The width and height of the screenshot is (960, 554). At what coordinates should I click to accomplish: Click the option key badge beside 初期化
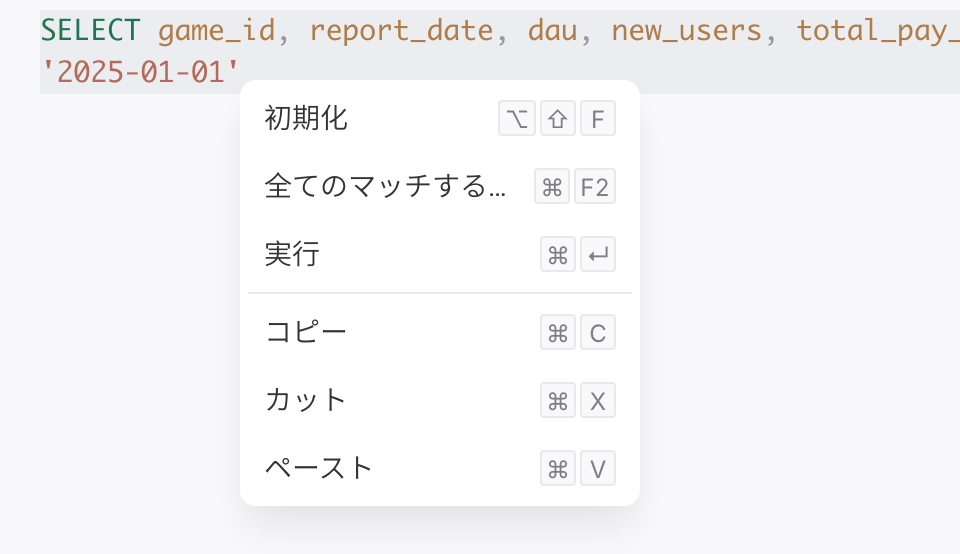517,118
